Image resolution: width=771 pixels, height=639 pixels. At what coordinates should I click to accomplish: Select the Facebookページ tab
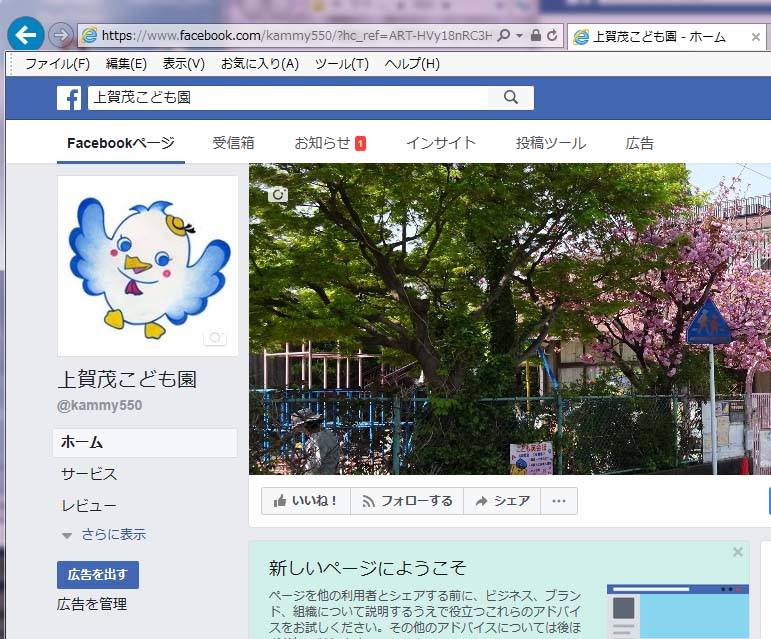(121, 144)
